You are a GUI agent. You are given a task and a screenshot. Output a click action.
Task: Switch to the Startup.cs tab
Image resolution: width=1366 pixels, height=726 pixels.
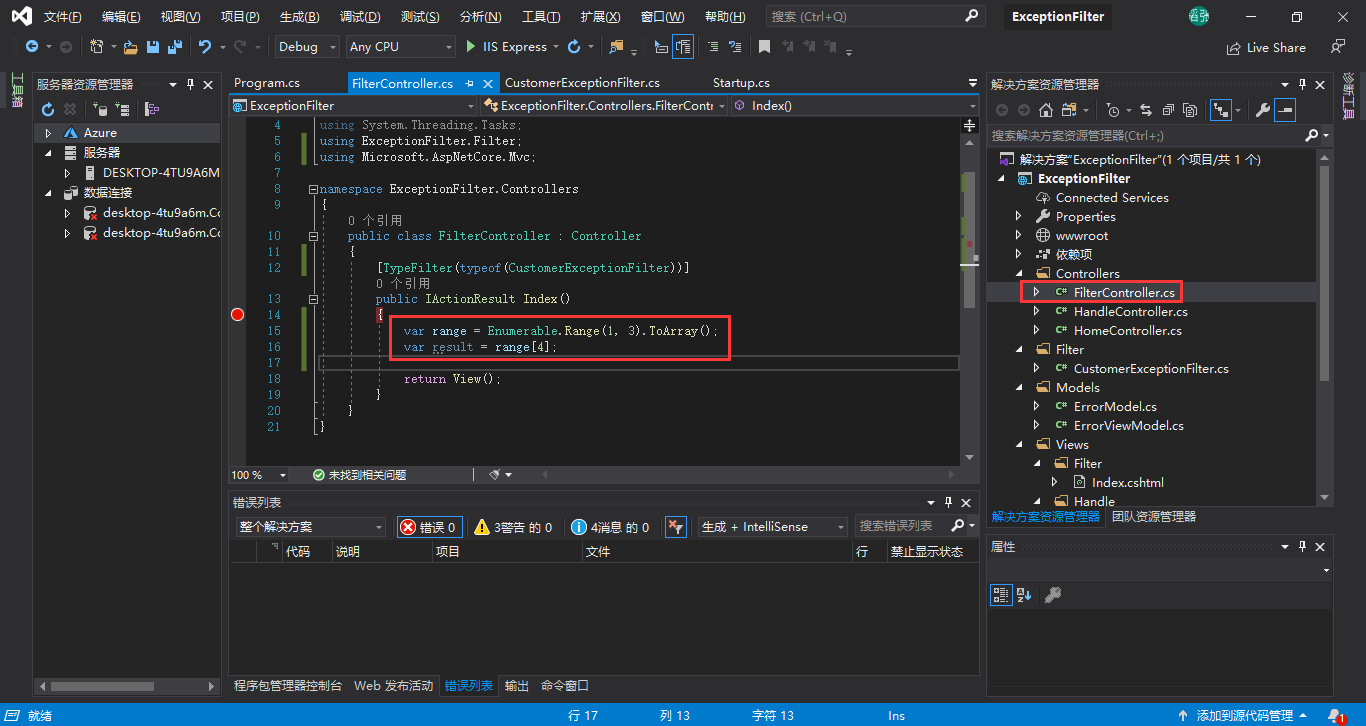(x=741, y=83)
